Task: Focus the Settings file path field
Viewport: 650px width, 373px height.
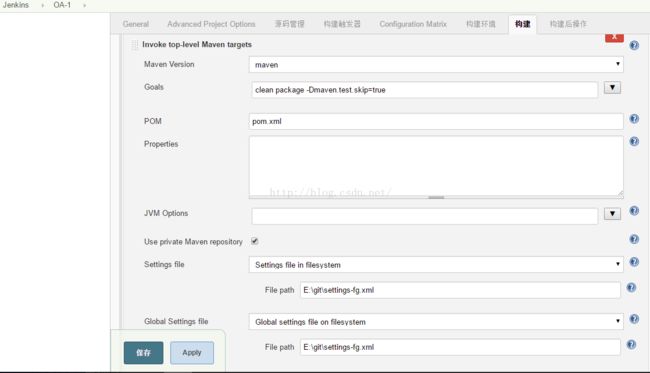Action: click(460, 290)
